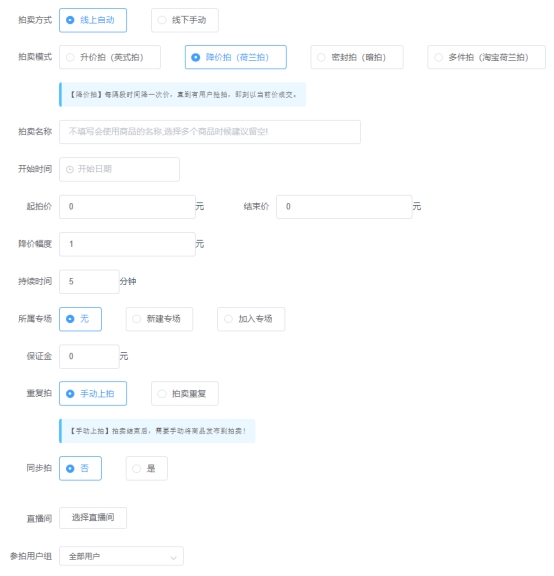Choose 密封拍 (暗拍) mode
The height and width of the screenshot is (576, 554).
click(357, 57)
